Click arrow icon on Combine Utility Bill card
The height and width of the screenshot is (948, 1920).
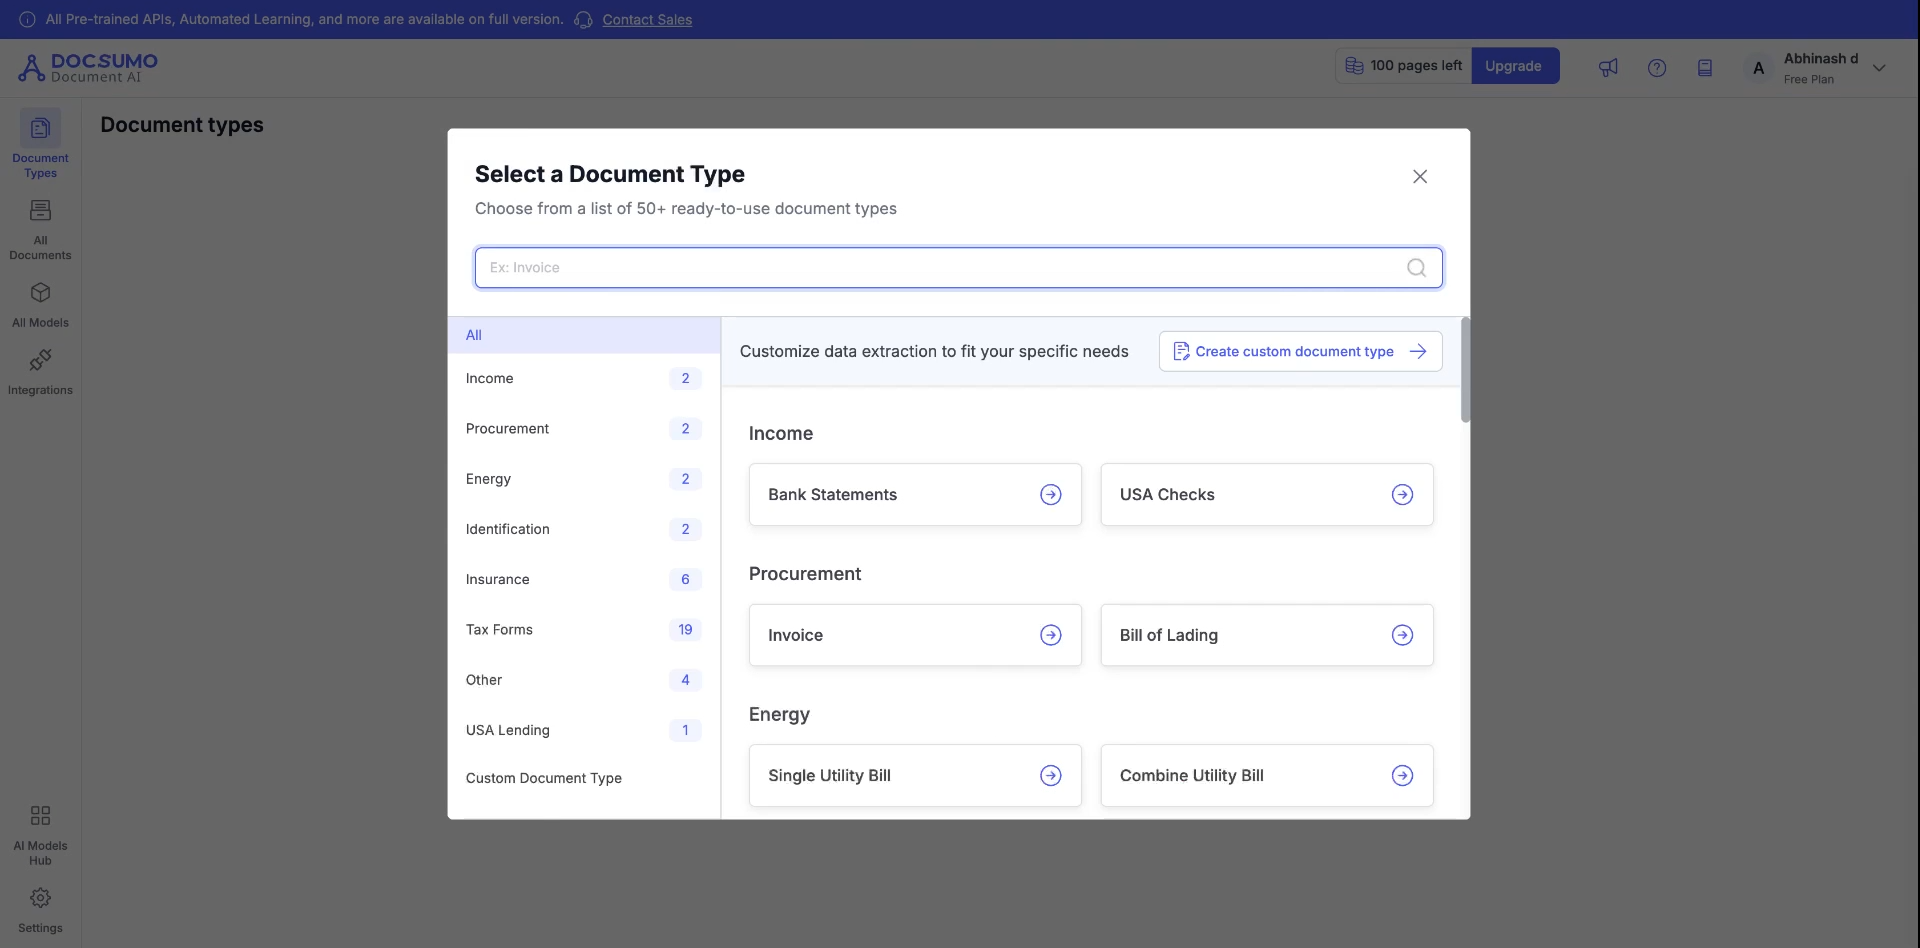point(1402,776)
